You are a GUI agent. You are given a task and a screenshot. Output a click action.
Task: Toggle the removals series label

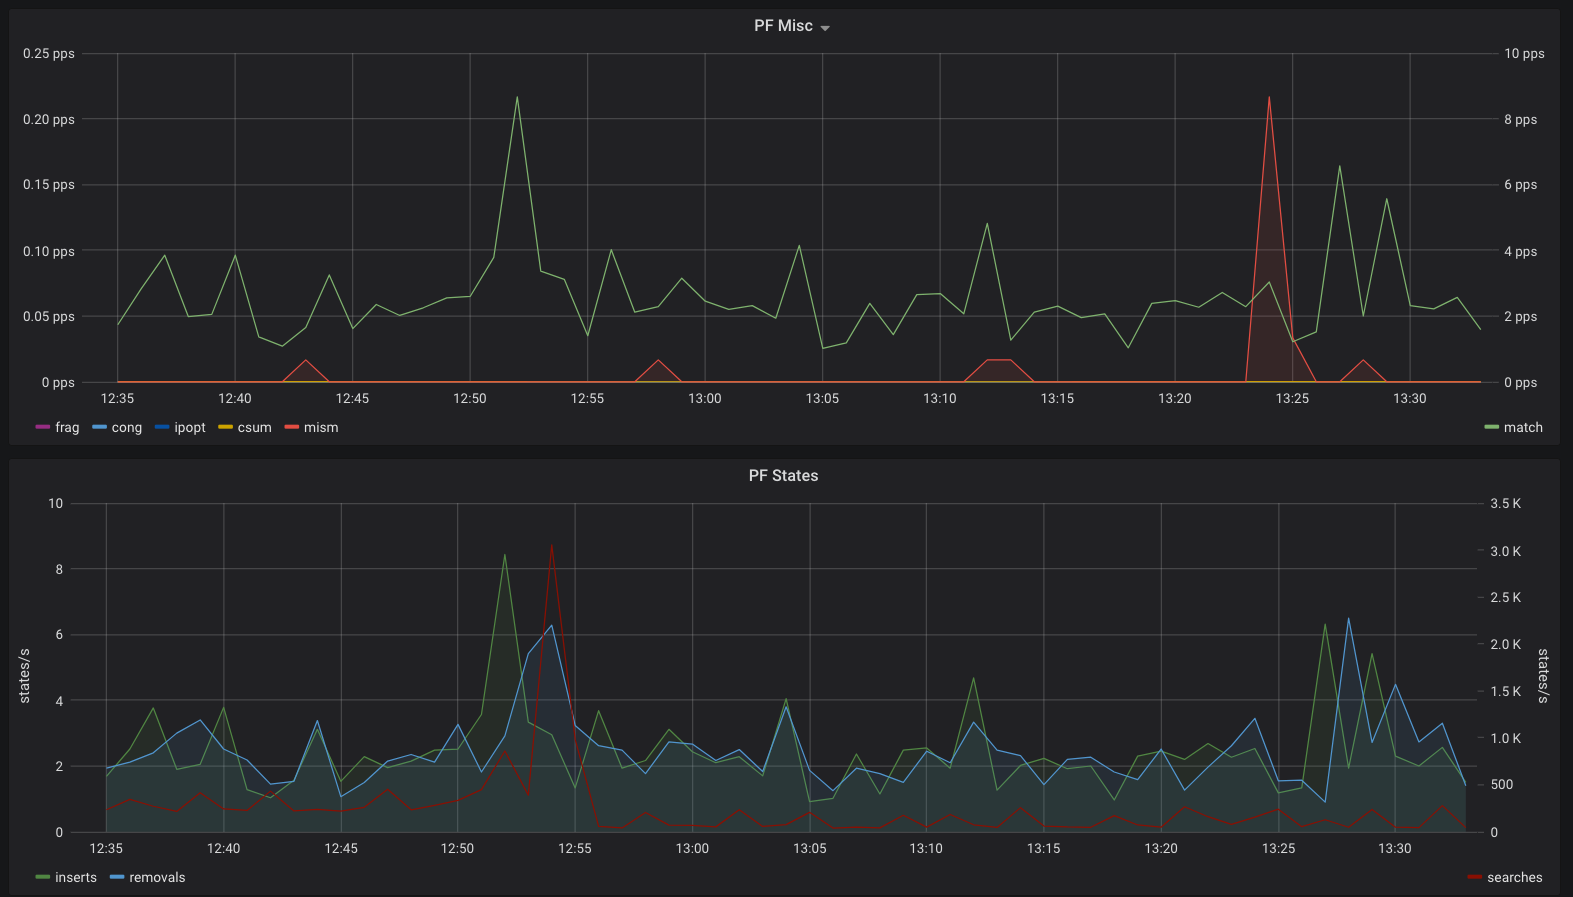point(157,877)
